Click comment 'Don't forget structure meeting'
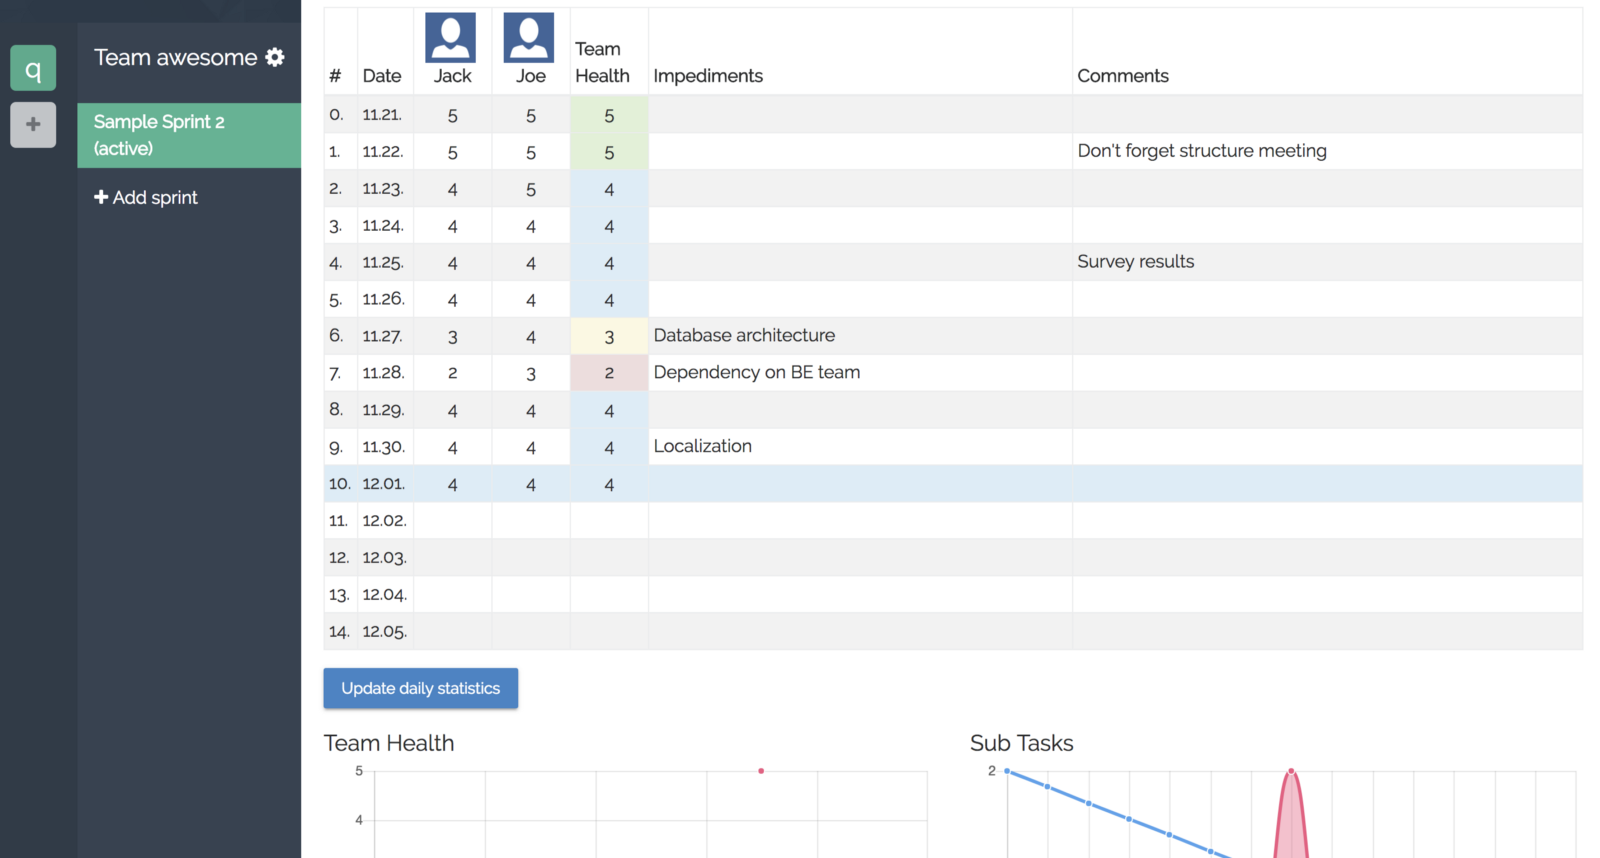The height and width of the screenshot is (858, 1600). coord(1202,151)
